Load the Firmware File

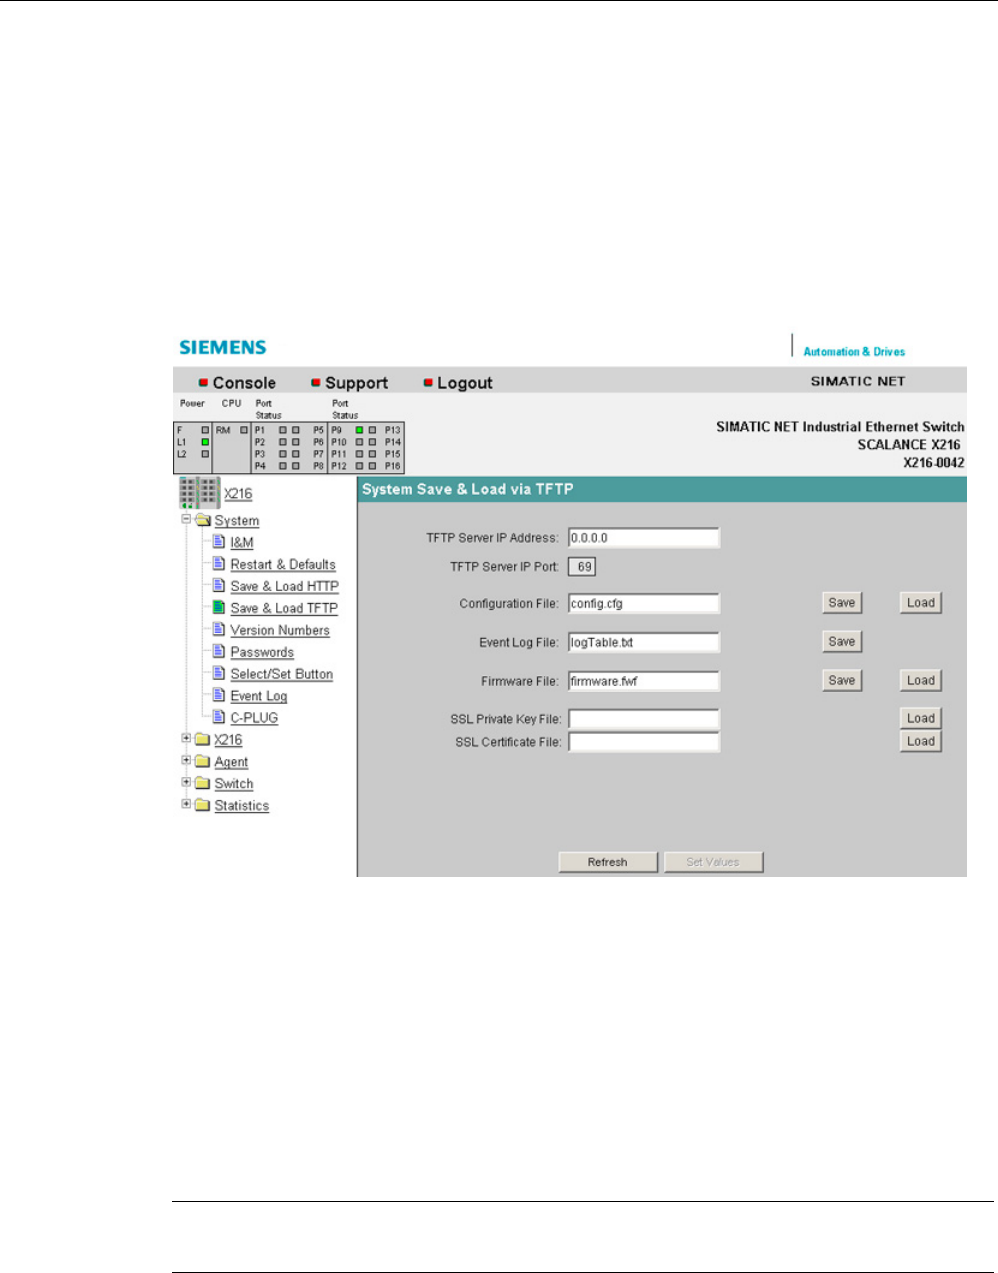(921, 681)
